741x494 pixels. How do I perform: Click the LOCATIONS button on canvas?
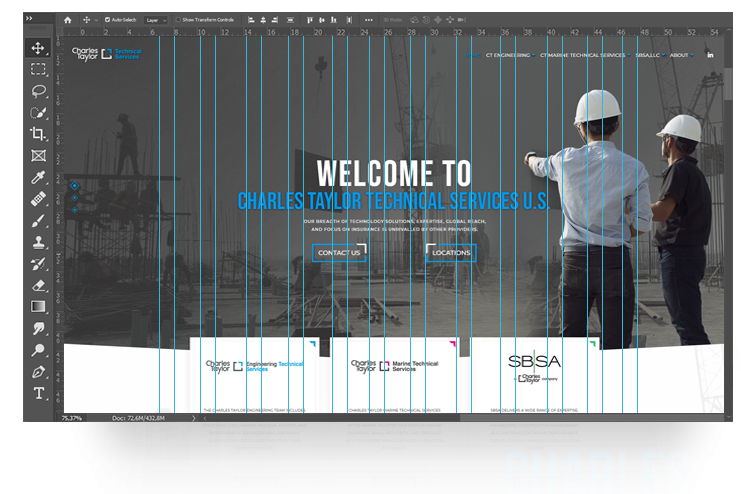[451, 252]
